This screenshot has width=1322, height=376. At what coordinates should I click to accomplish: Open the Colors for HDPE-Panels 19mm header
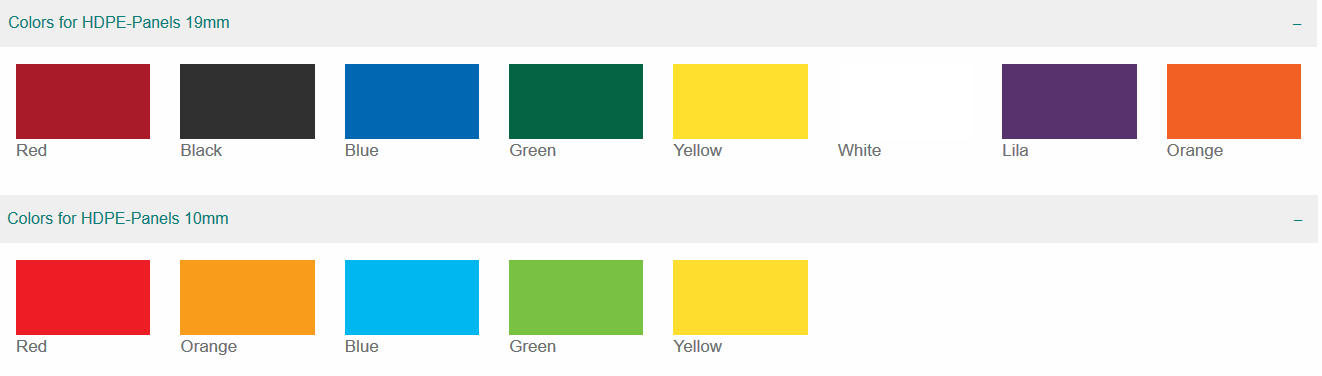point(659,23)
